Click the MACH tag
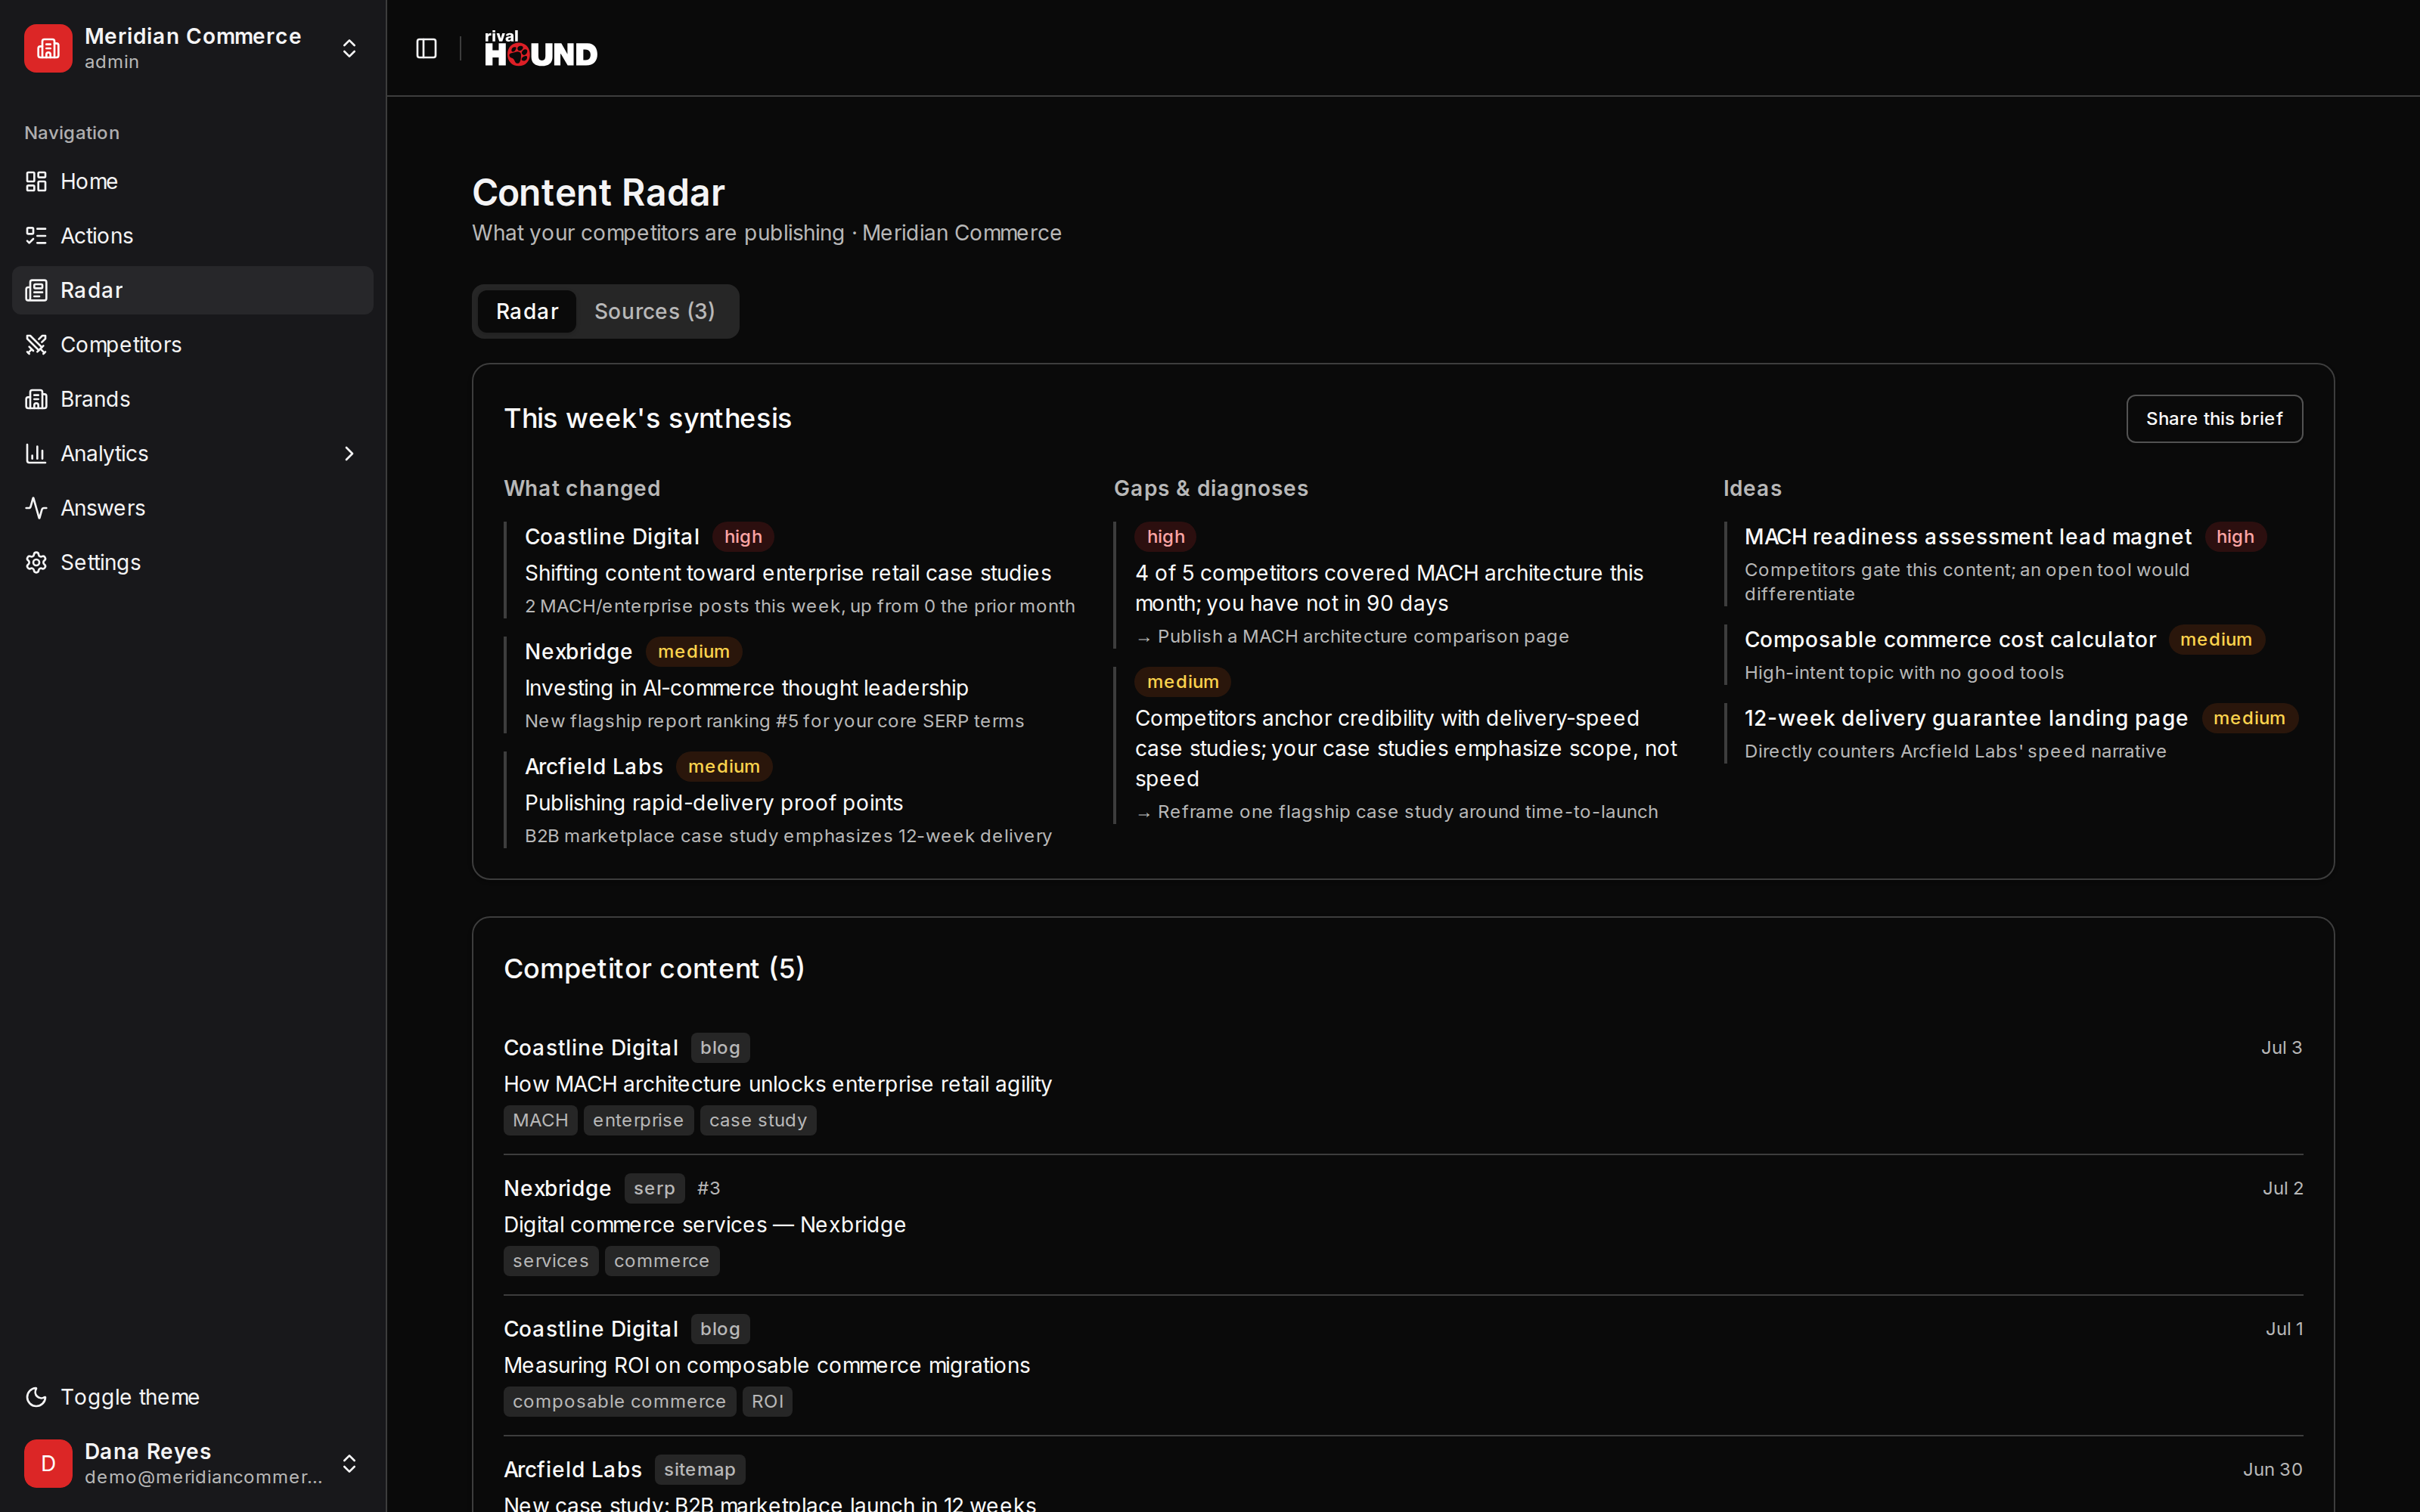Viewport: 2420px width, 1512px height. [x=540, y=1120]
